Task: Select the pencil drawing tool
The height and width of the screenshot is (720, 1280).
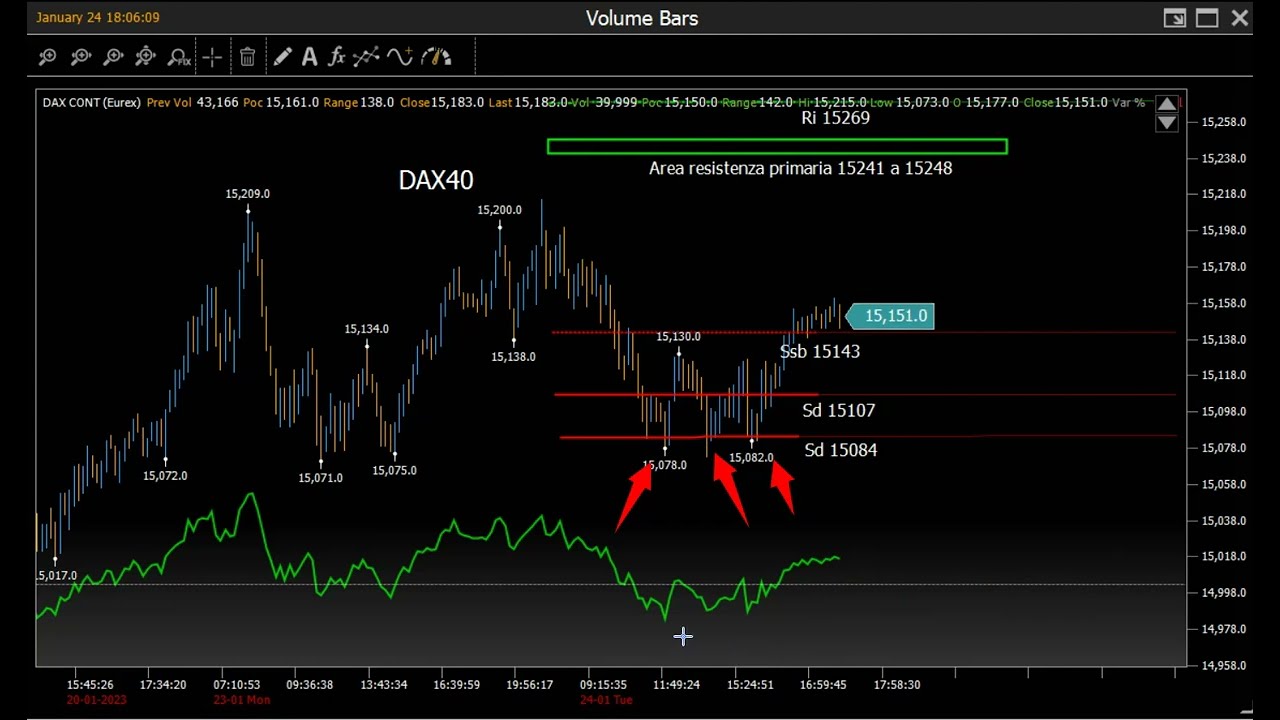Action: coord(282,57)
